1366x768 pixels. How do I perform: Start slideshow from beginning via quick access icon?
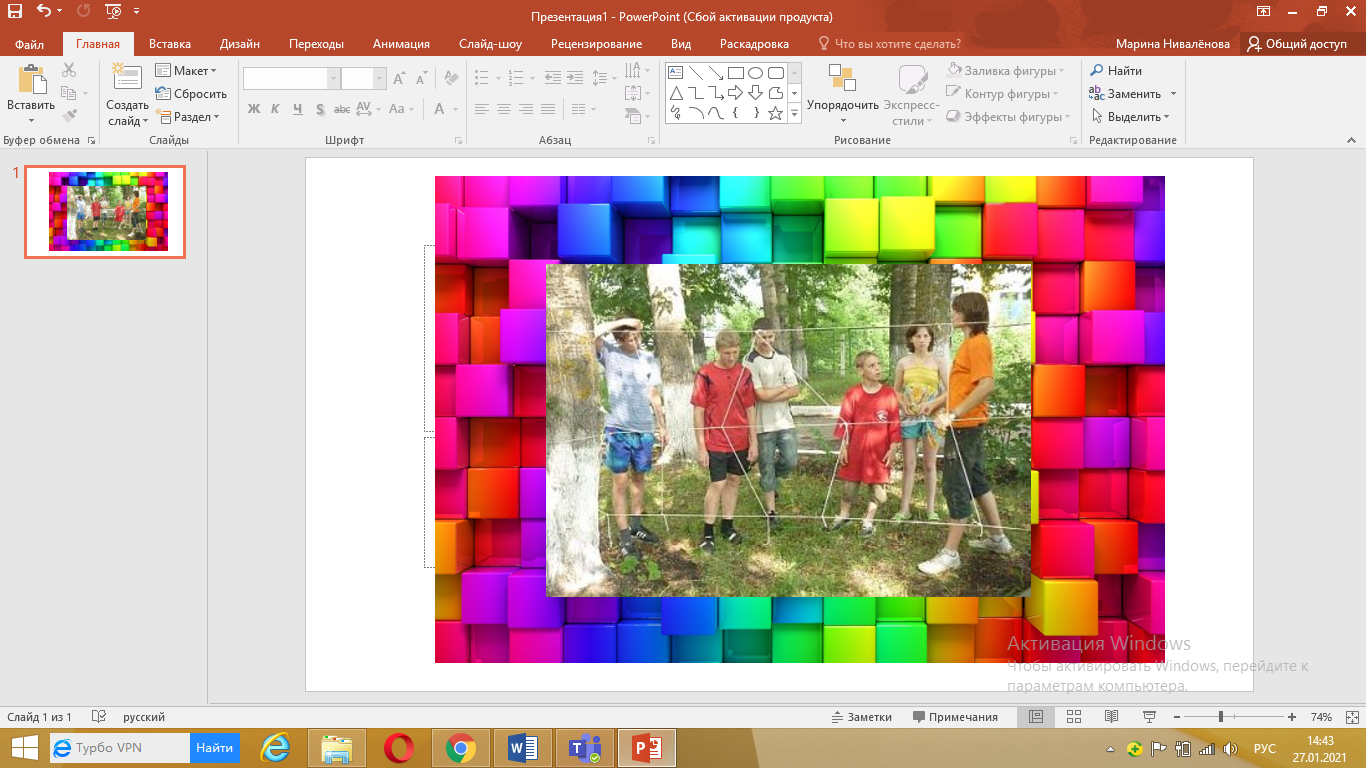click(x=112, y=12)
